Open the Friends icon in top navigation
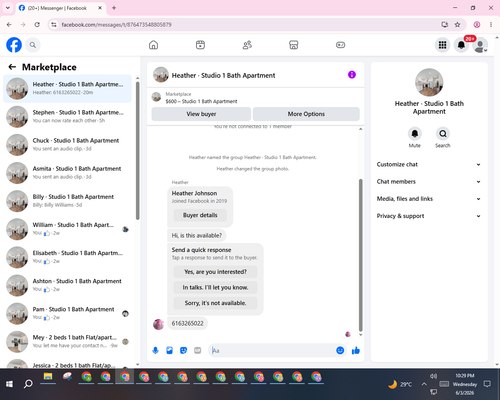500x400 pixels. click(247, 45)
